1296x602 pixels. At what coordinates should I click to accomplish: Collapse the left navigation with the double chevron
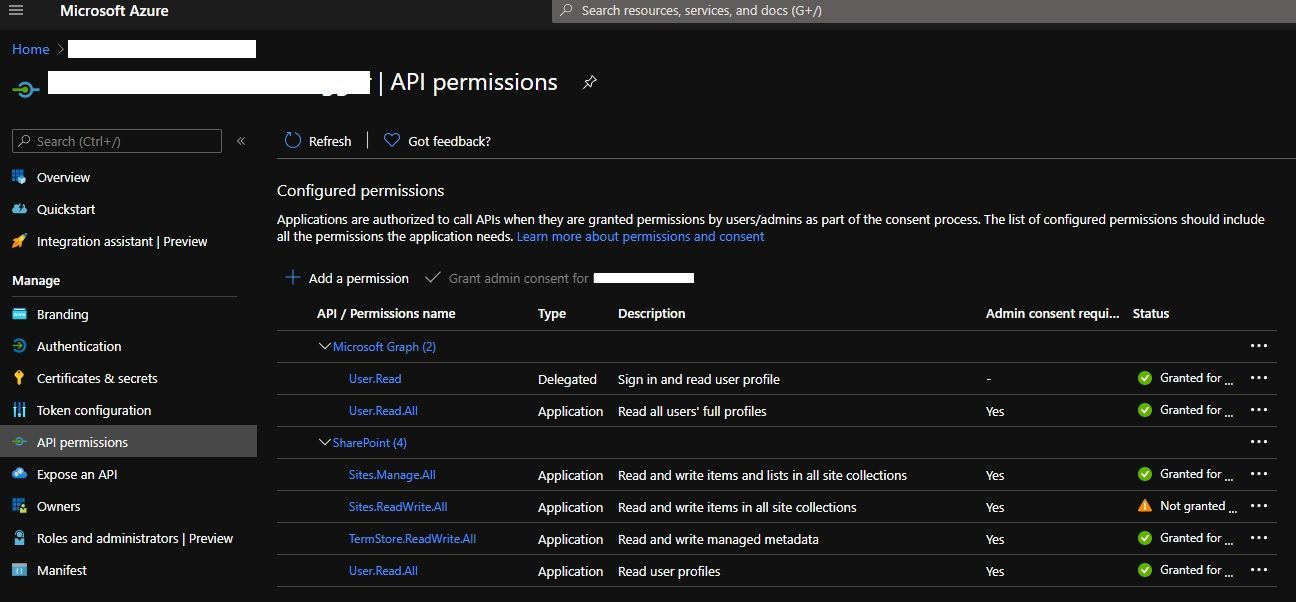click(241, 141)
